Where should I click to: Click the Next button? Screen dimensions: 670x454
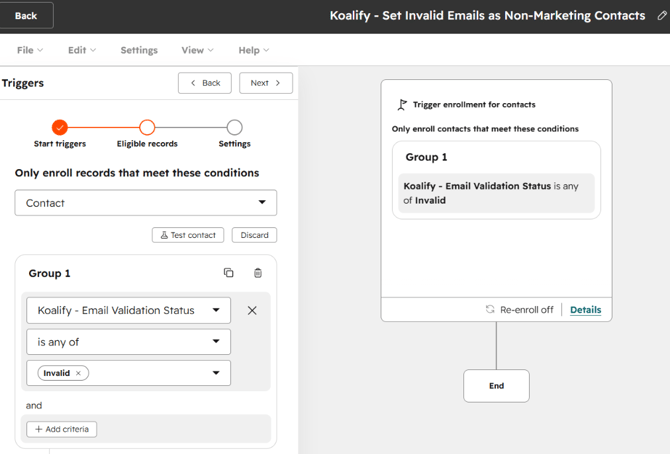pos(266,83)
